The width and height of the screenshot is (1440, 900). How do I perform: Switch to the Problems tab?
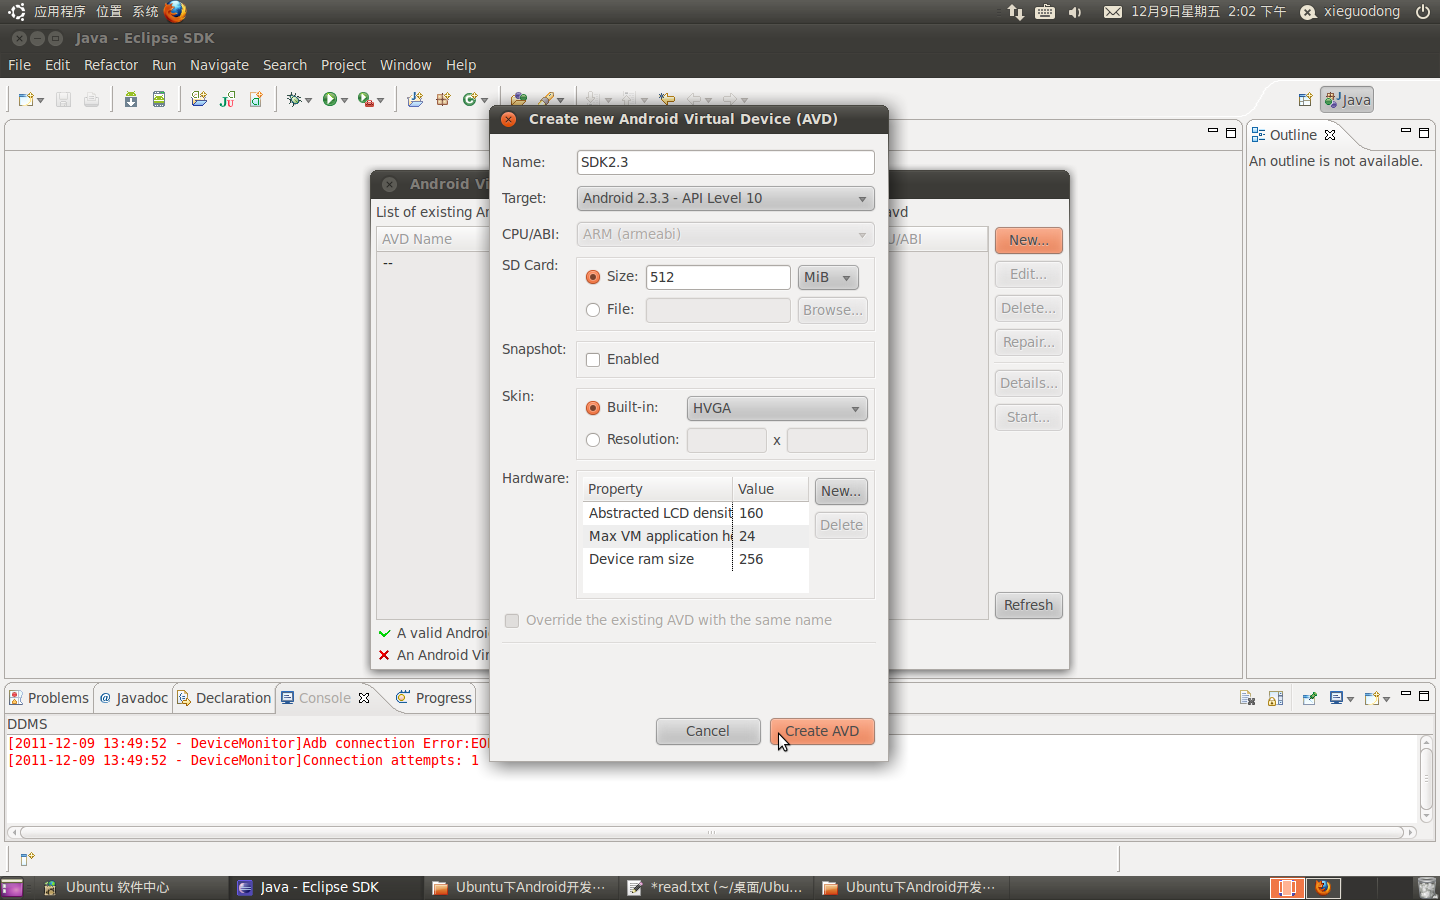(x=49, y=698)
